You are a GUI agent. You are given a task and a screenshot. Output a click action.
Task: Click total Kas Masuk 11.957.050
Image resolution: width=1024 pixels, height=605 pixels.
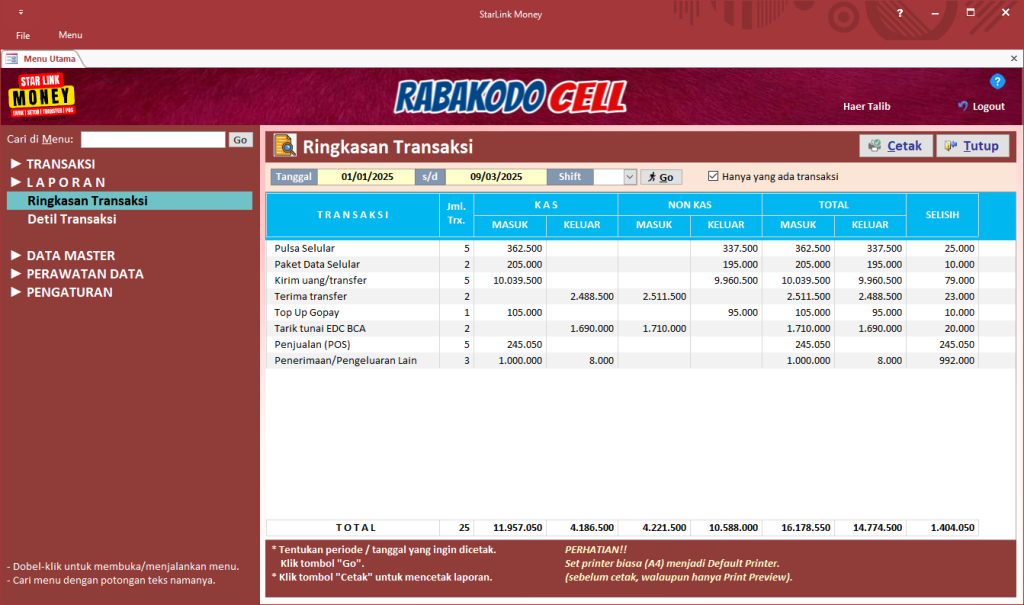pos(517,527)
